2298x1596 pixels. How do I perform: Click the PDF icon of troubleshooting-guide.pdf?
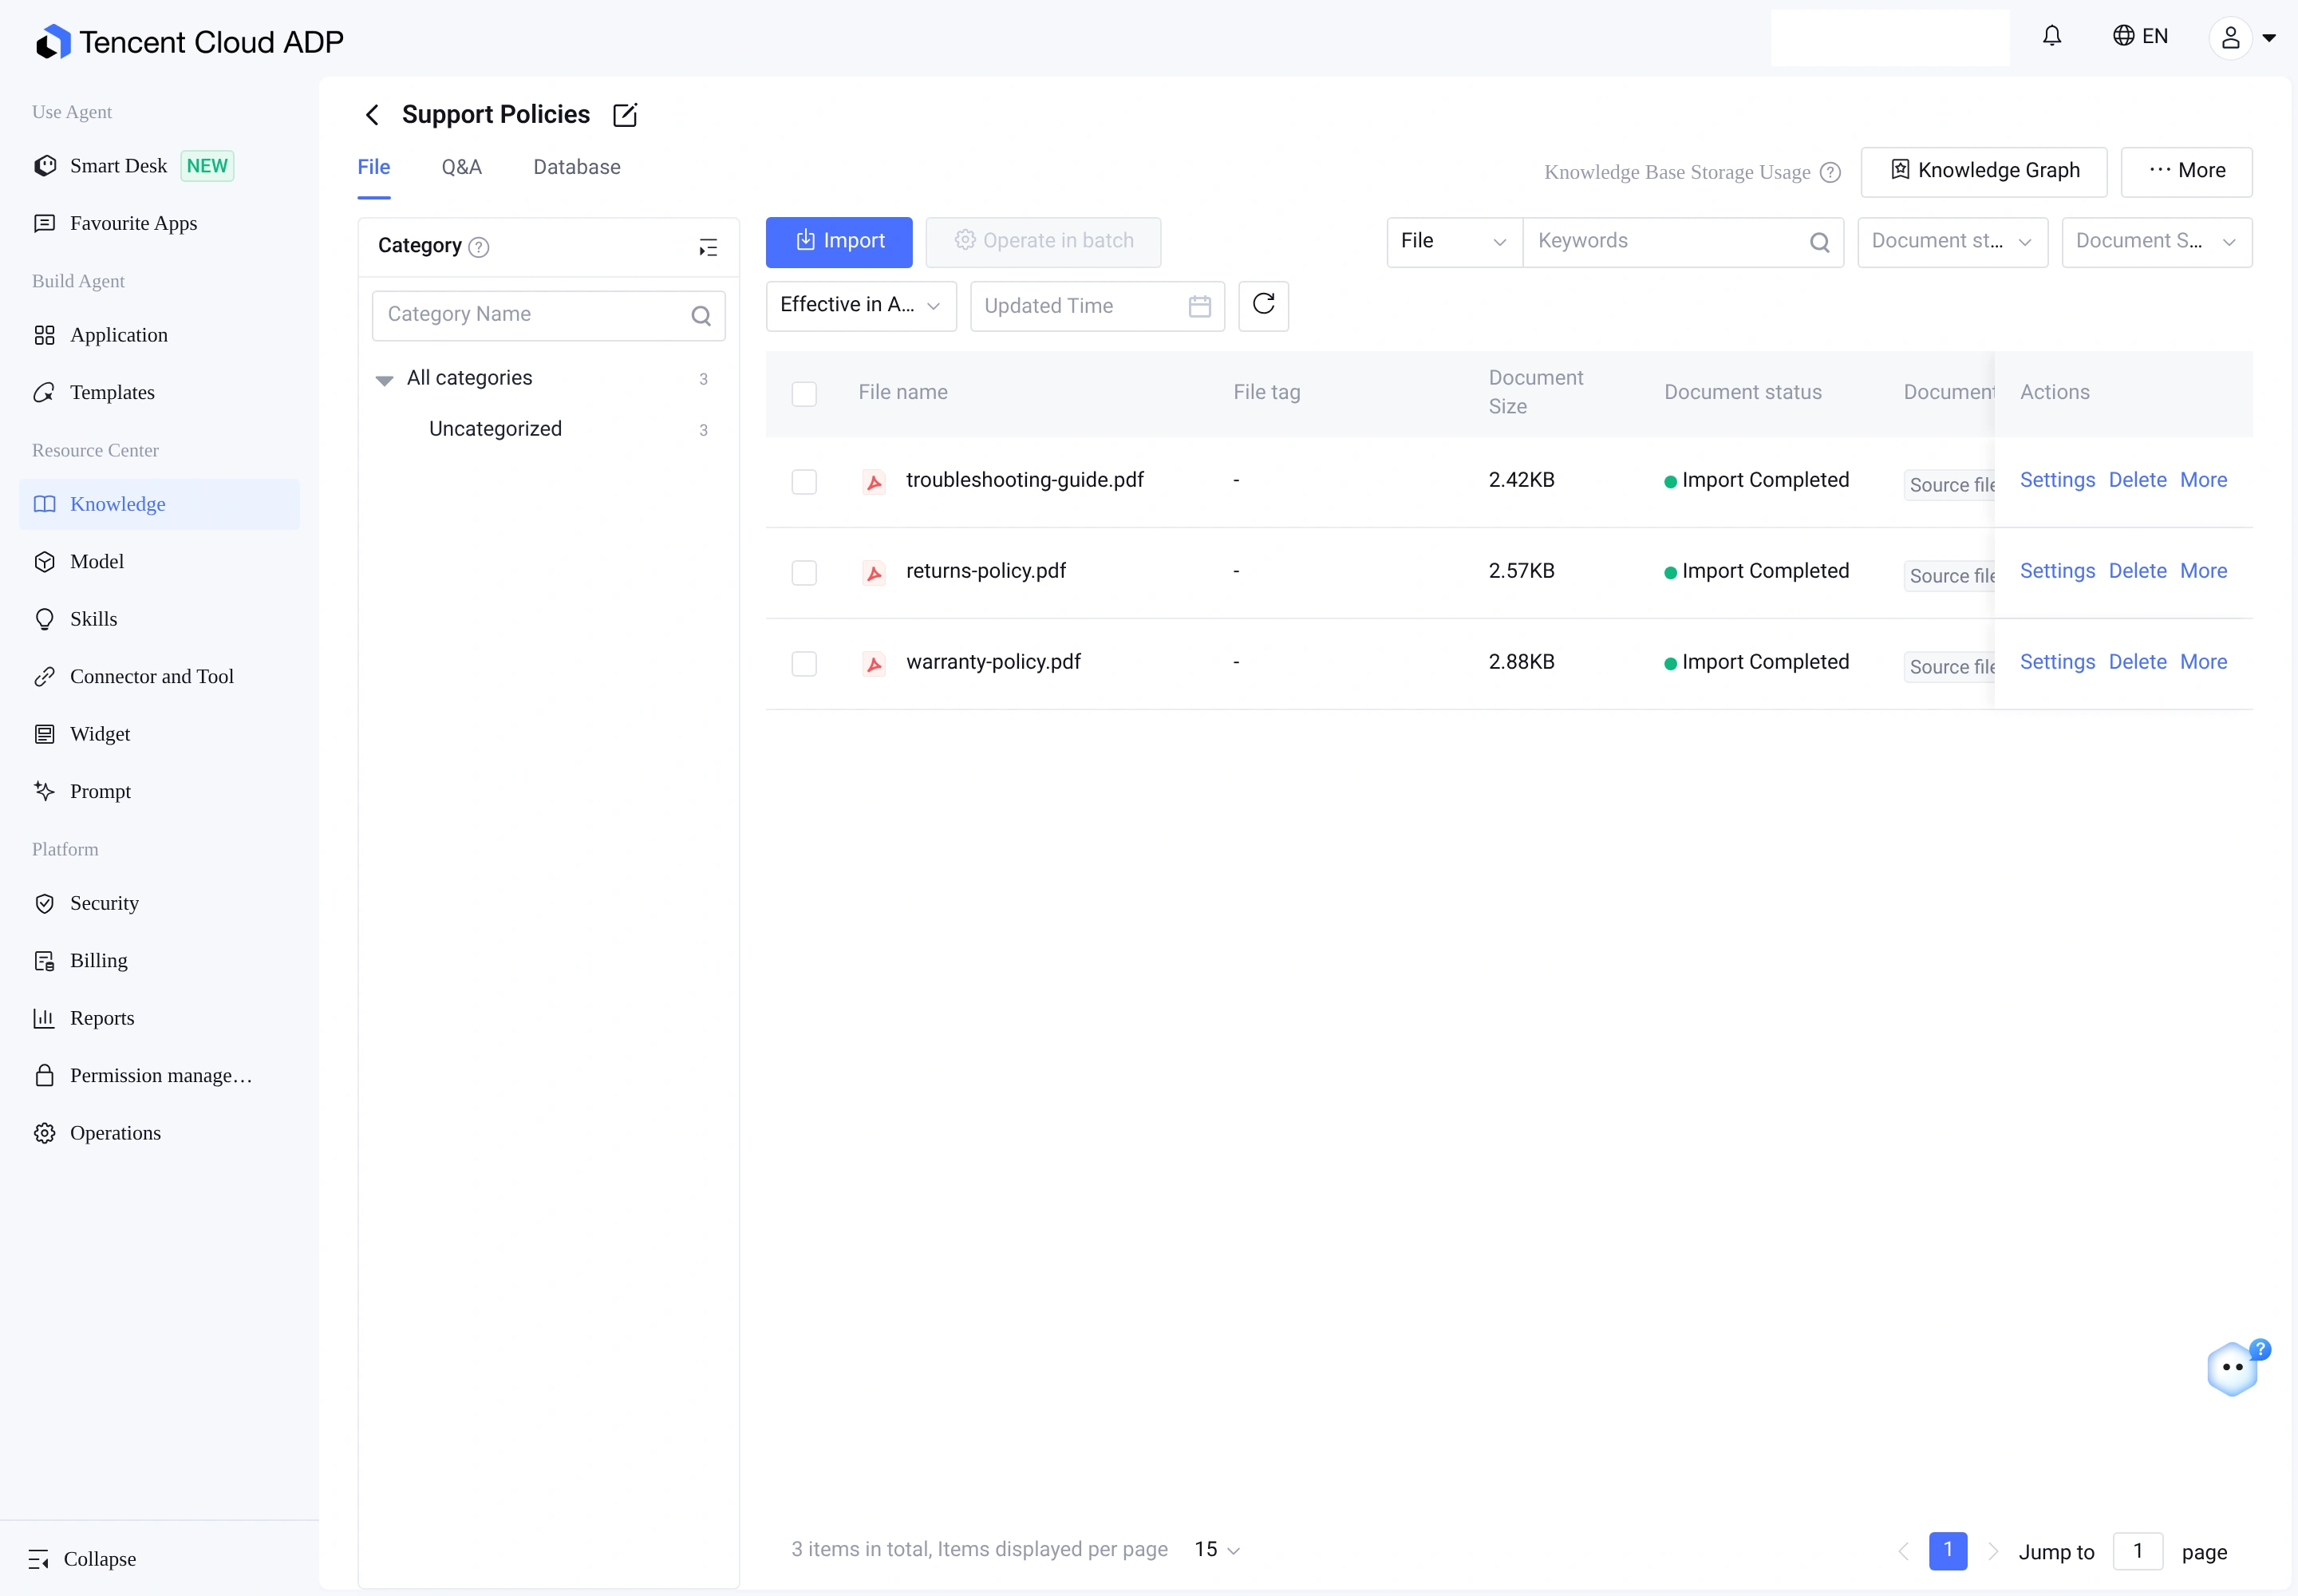(874, 482)
